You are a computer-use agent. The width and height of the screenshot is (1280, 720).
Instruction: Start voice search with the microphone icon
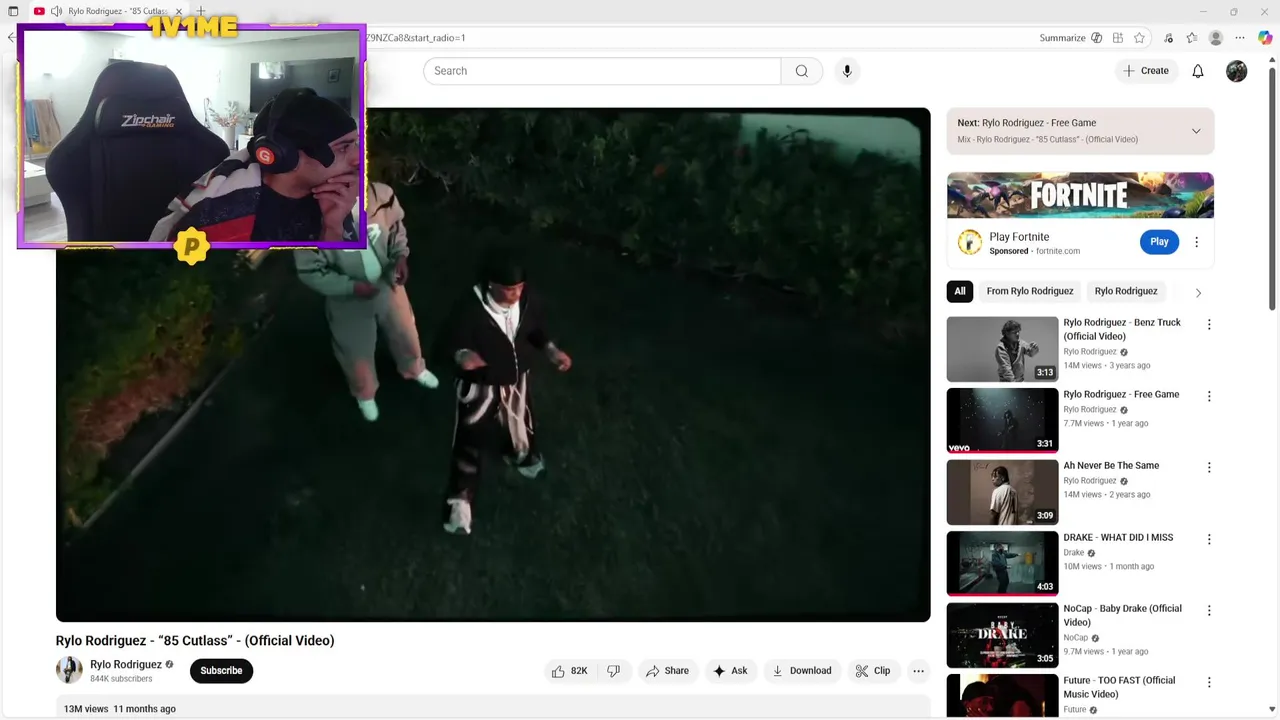tap(847, 71)
